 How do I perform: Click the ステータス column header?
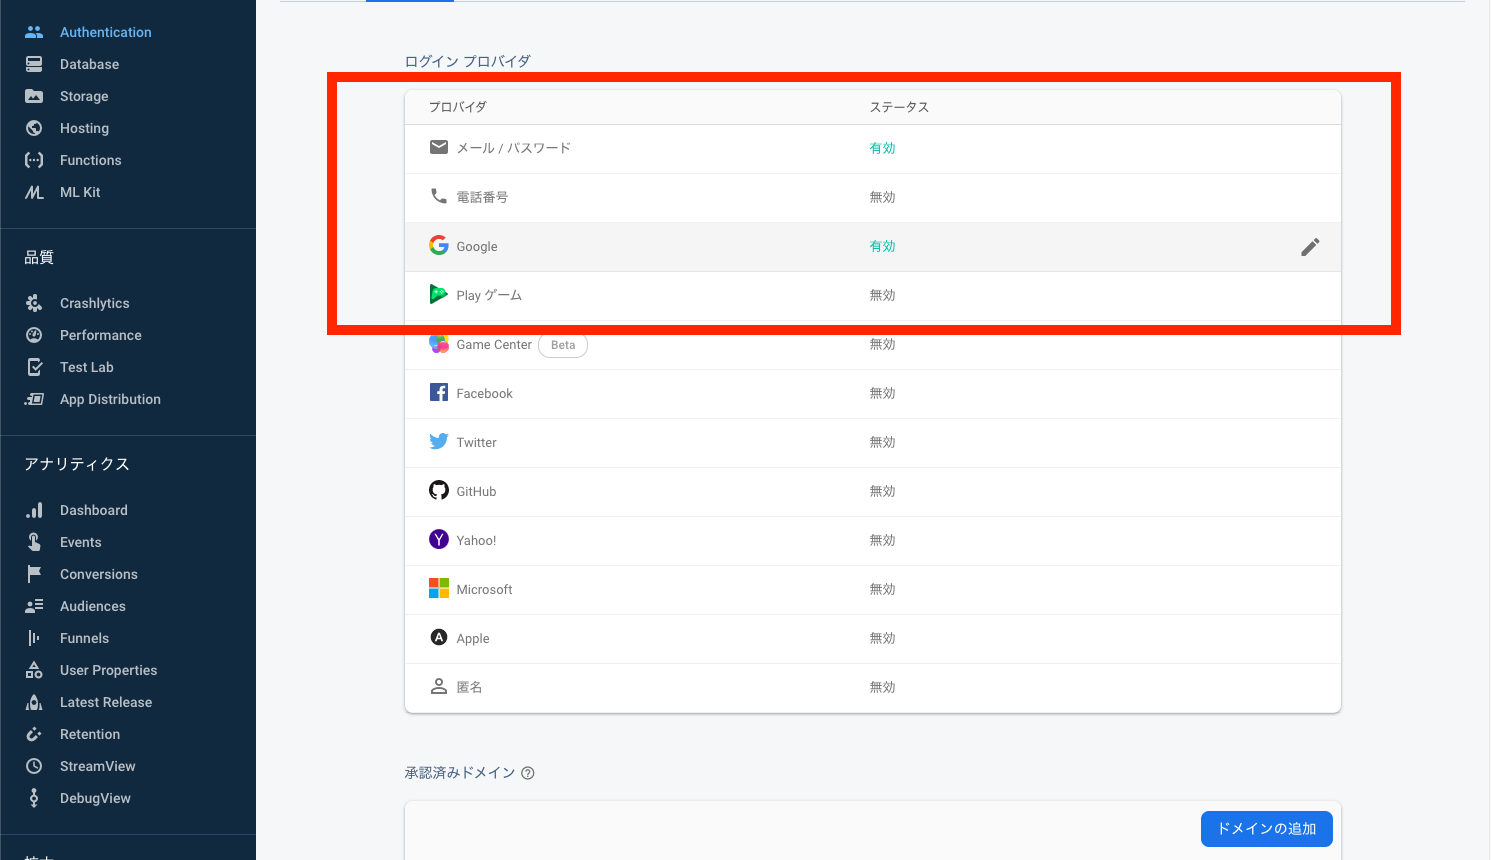pos(899,107)
